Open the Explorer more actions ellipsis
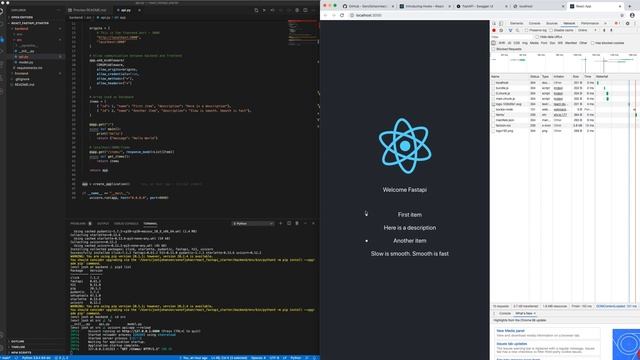640x360 pixels. tap(58, 10)
